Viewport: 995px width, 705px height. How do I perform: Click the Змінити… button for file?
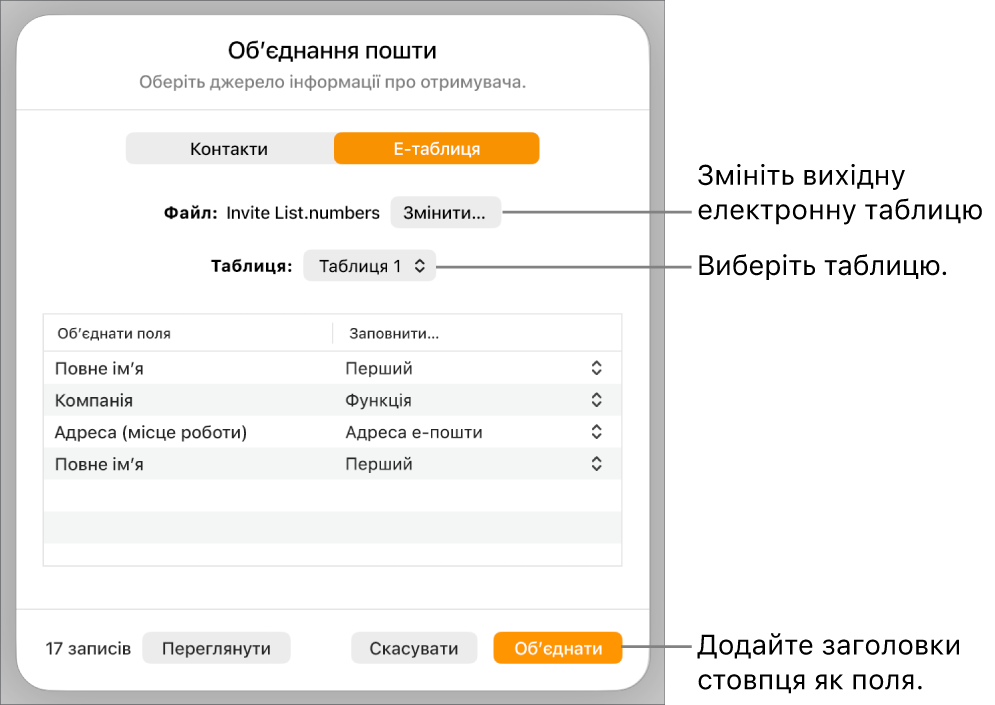[x=445, y=213]
